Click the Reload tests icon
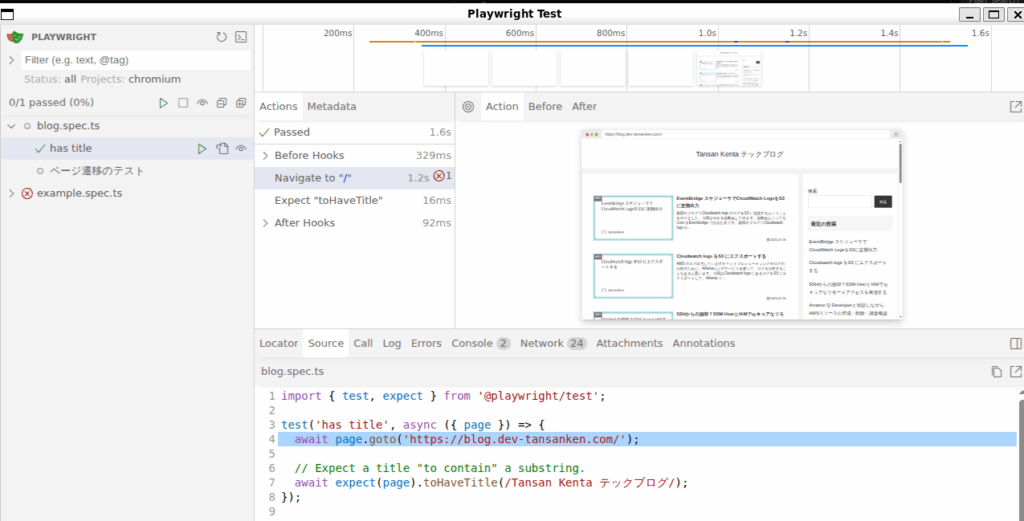This screenshot has width=1024, height=521. pyautogui.click(x=221, y=37)
